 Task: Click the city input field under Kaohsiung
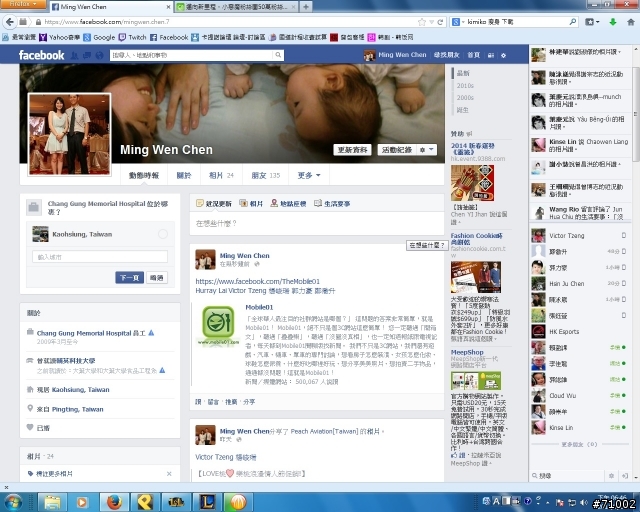click(x=100, y=257)
